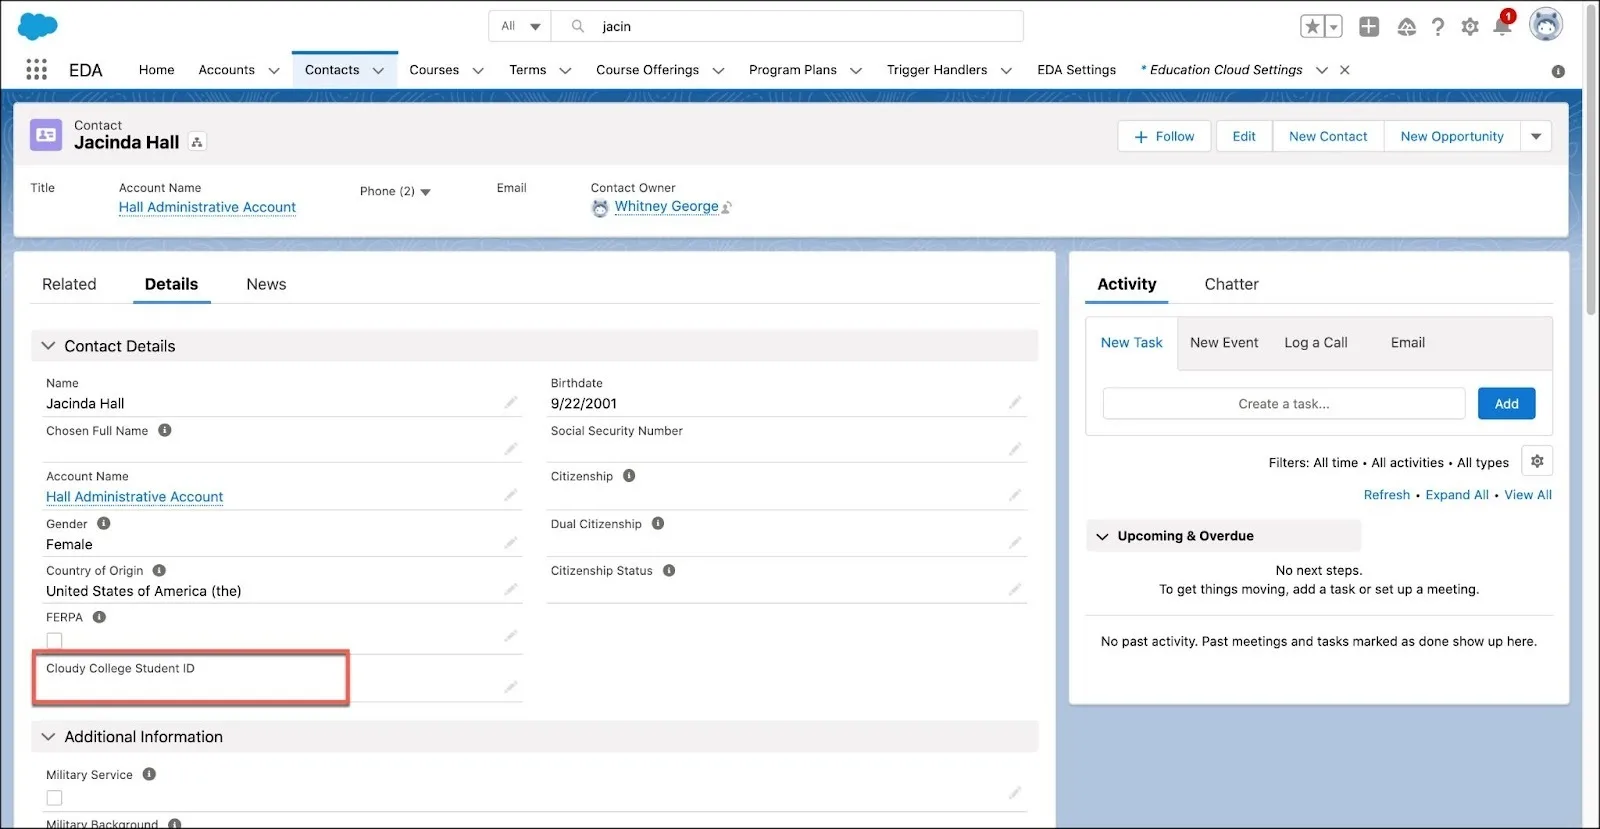This screenshot has width=1600, height=829.
Task: Expand the Program Plans dropdown chevron
Action: tap(856, 71)
